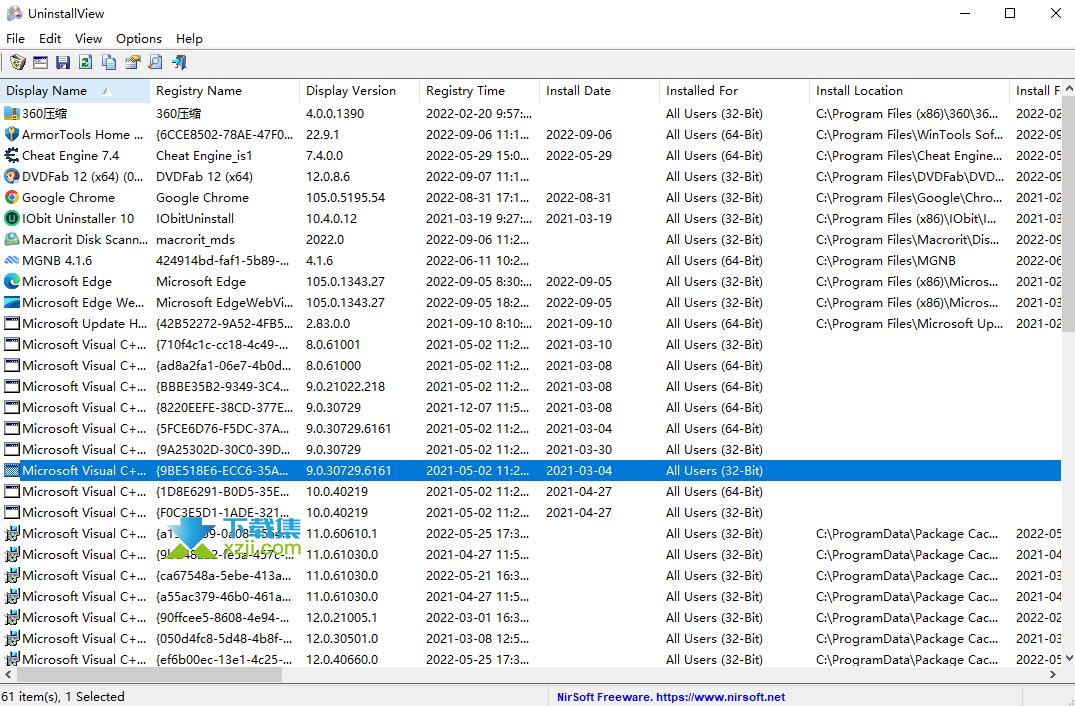Click the Exit door icon in the toolbar
The width and height of the screenshot is (1075, 706).
point(179,62)
